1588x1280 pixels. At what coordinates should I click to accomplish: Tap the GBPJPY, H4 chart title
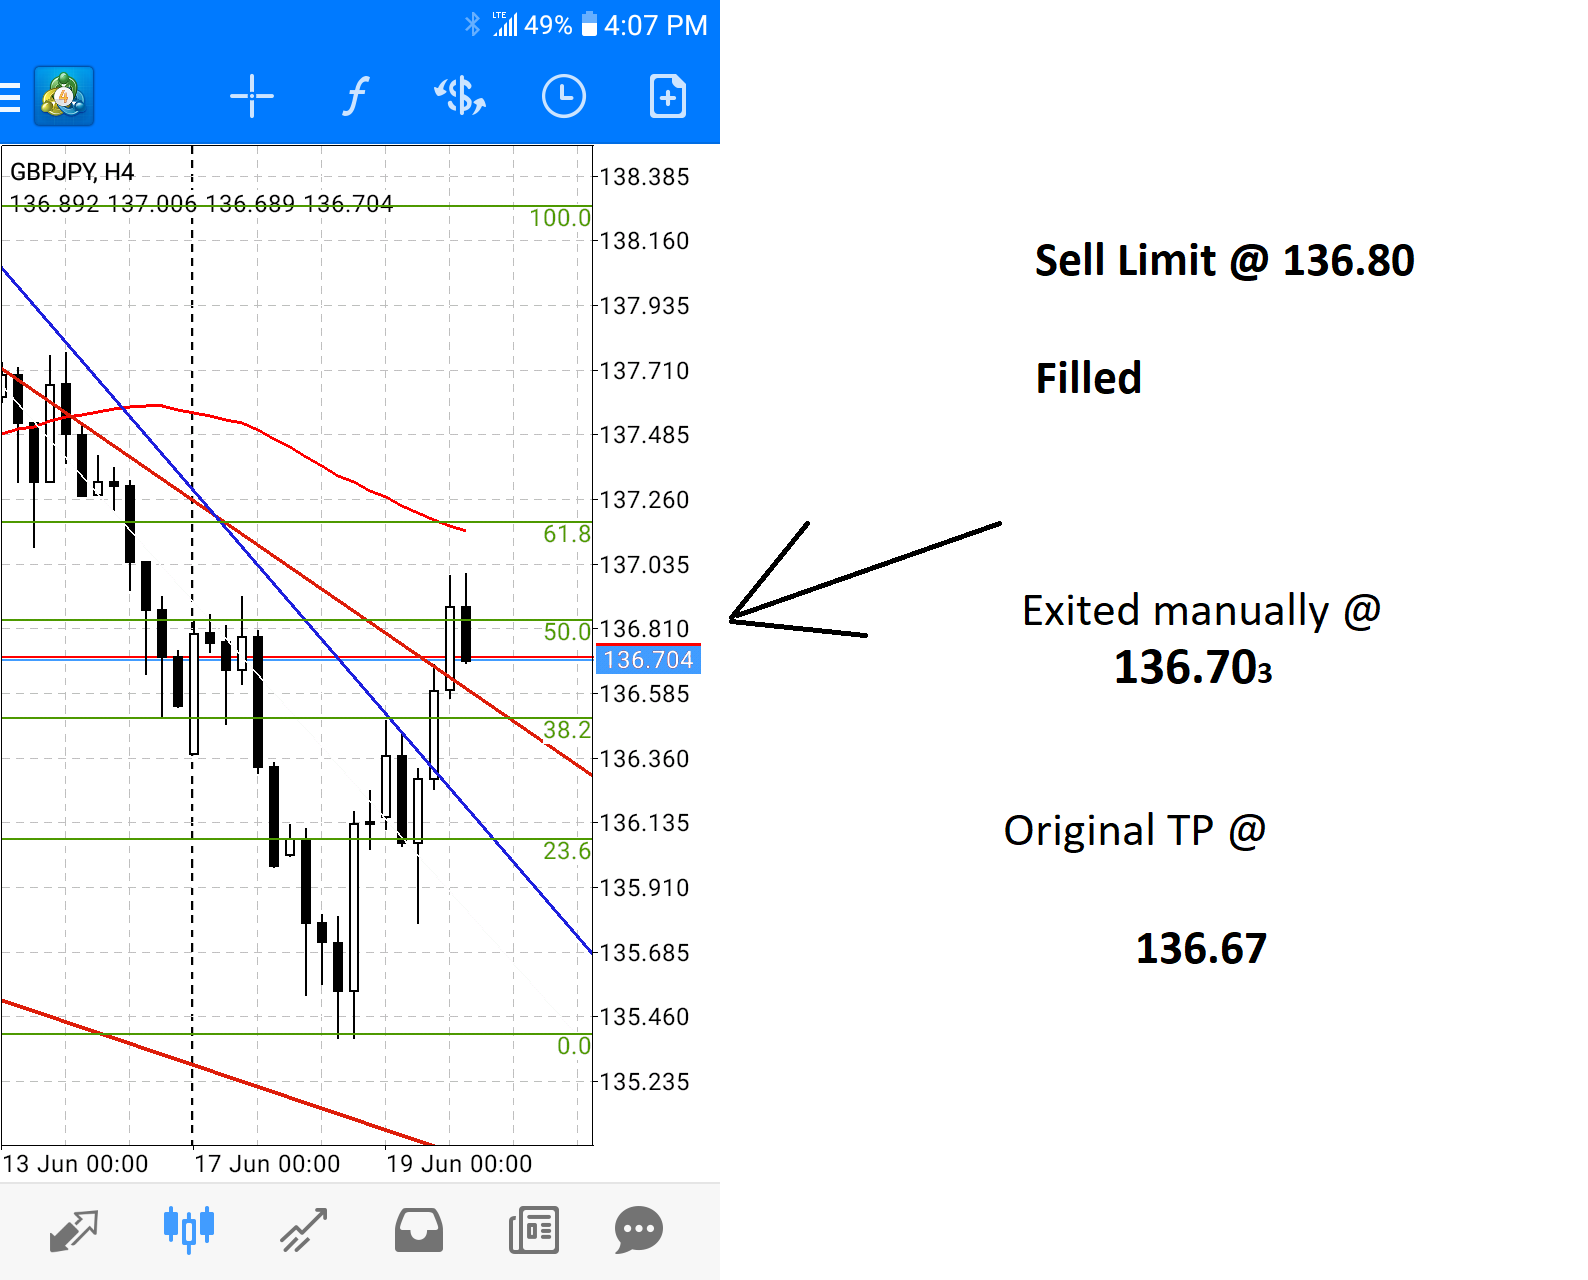coord(72,172)
